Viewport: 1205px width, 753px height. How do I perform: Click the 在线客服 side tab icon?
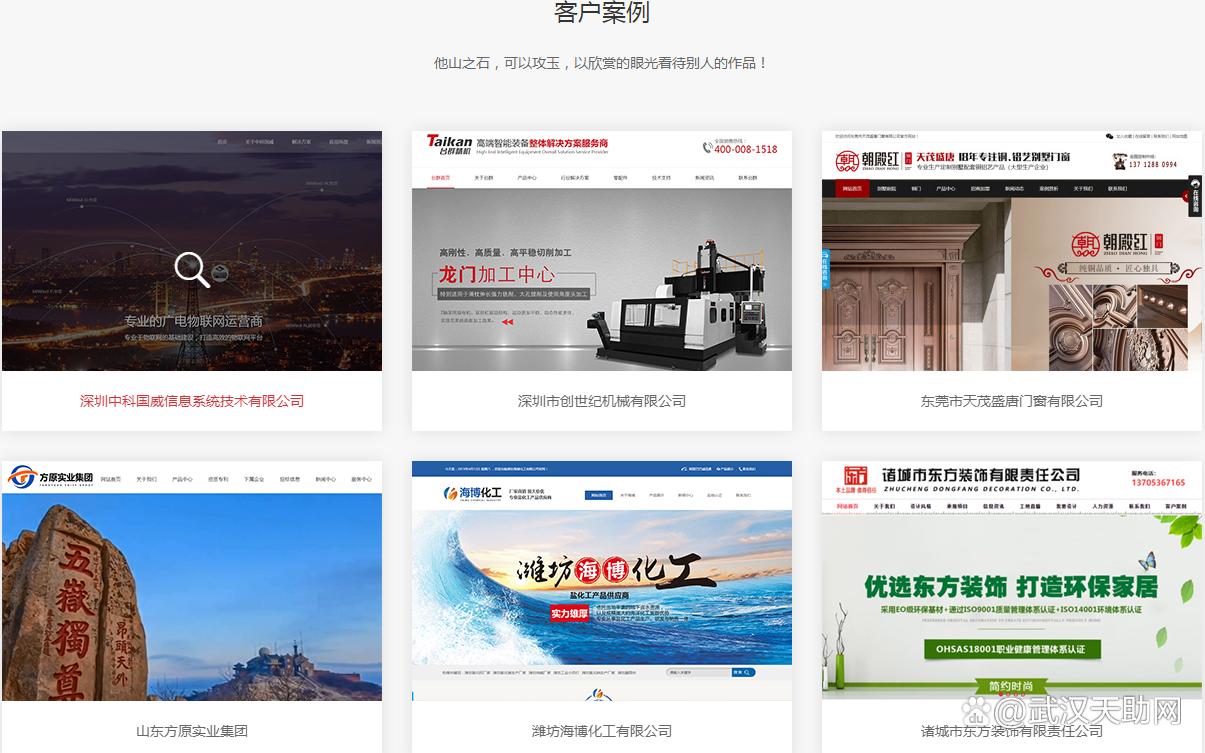point(1195,196)
